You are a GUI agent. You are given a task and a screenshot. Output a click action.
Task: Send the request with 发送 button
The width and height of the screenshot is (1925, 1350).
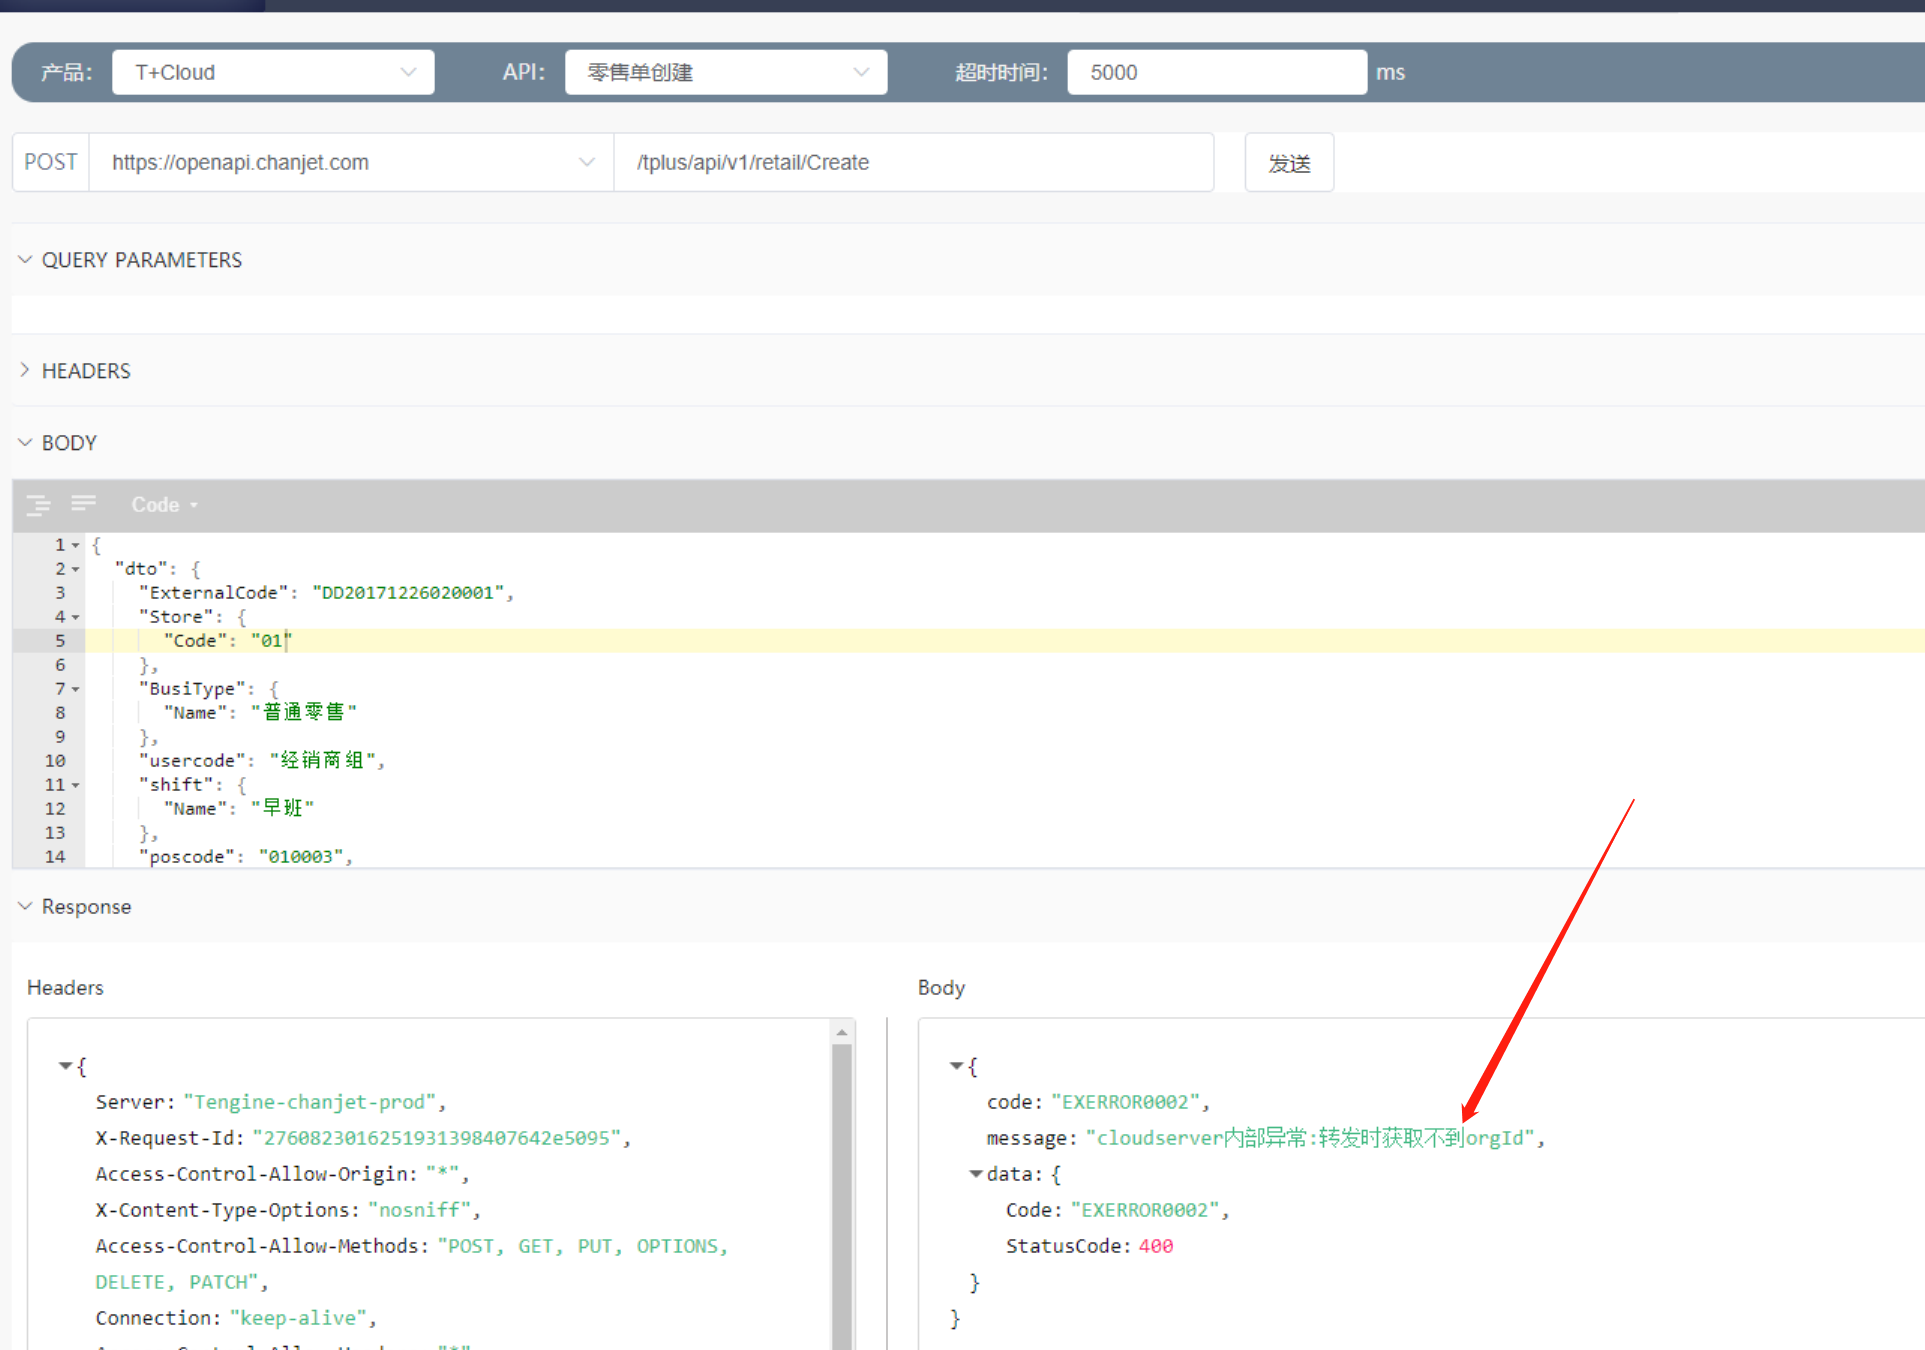pos(1289,163)
